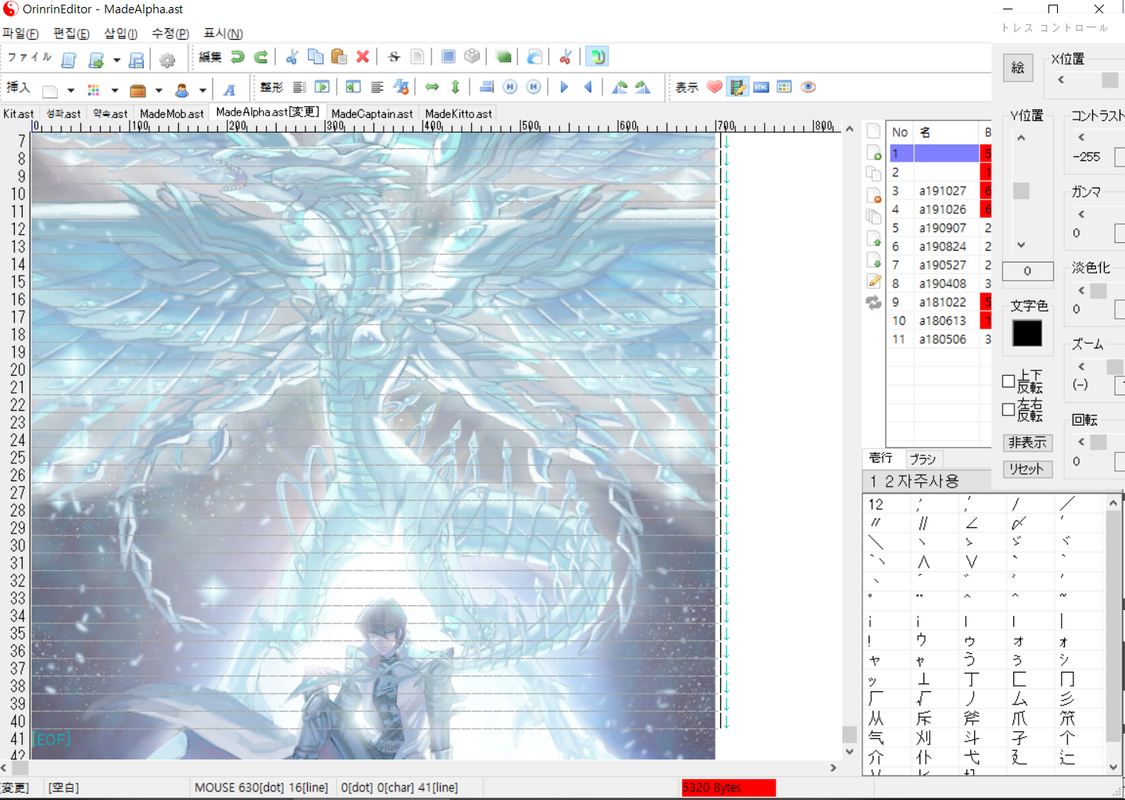Viewport: 1125px width, 800px height.
Task: Open the 편집(E) menu
Action: click(x=71, y=34)
